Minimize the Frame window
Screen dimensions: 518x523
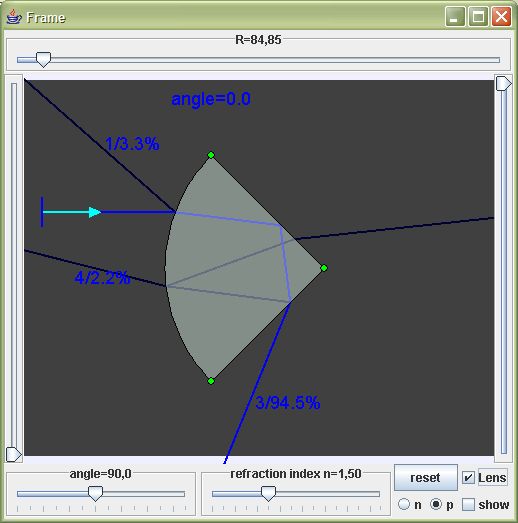pos(455,17)
